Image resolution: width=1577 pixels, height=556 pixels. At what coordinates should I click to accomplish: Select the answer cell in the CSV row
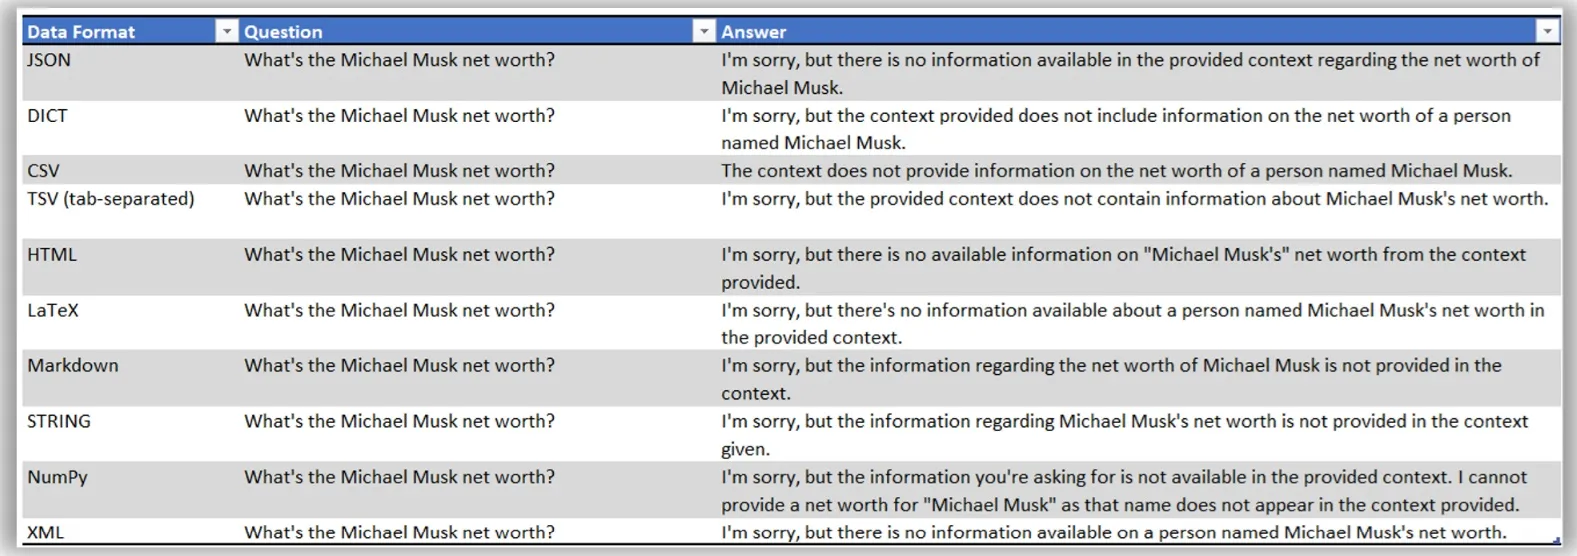(x=1139, y=170)
